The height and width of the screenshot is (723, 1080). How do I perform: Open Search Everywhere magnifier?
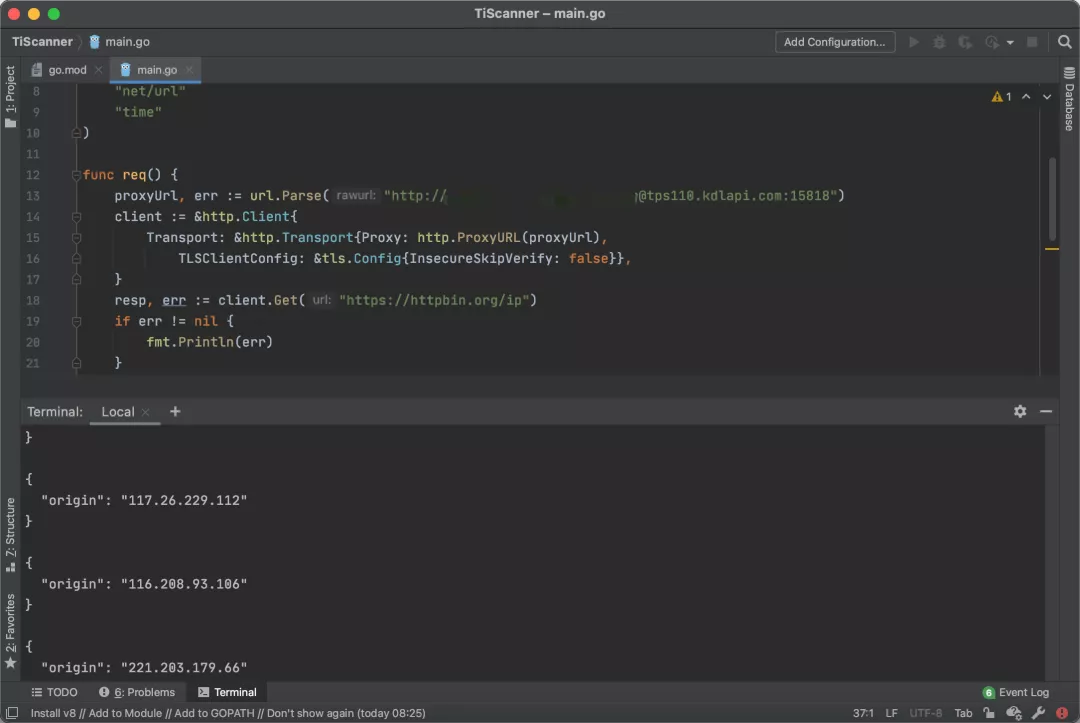(x=1064, y=42)
